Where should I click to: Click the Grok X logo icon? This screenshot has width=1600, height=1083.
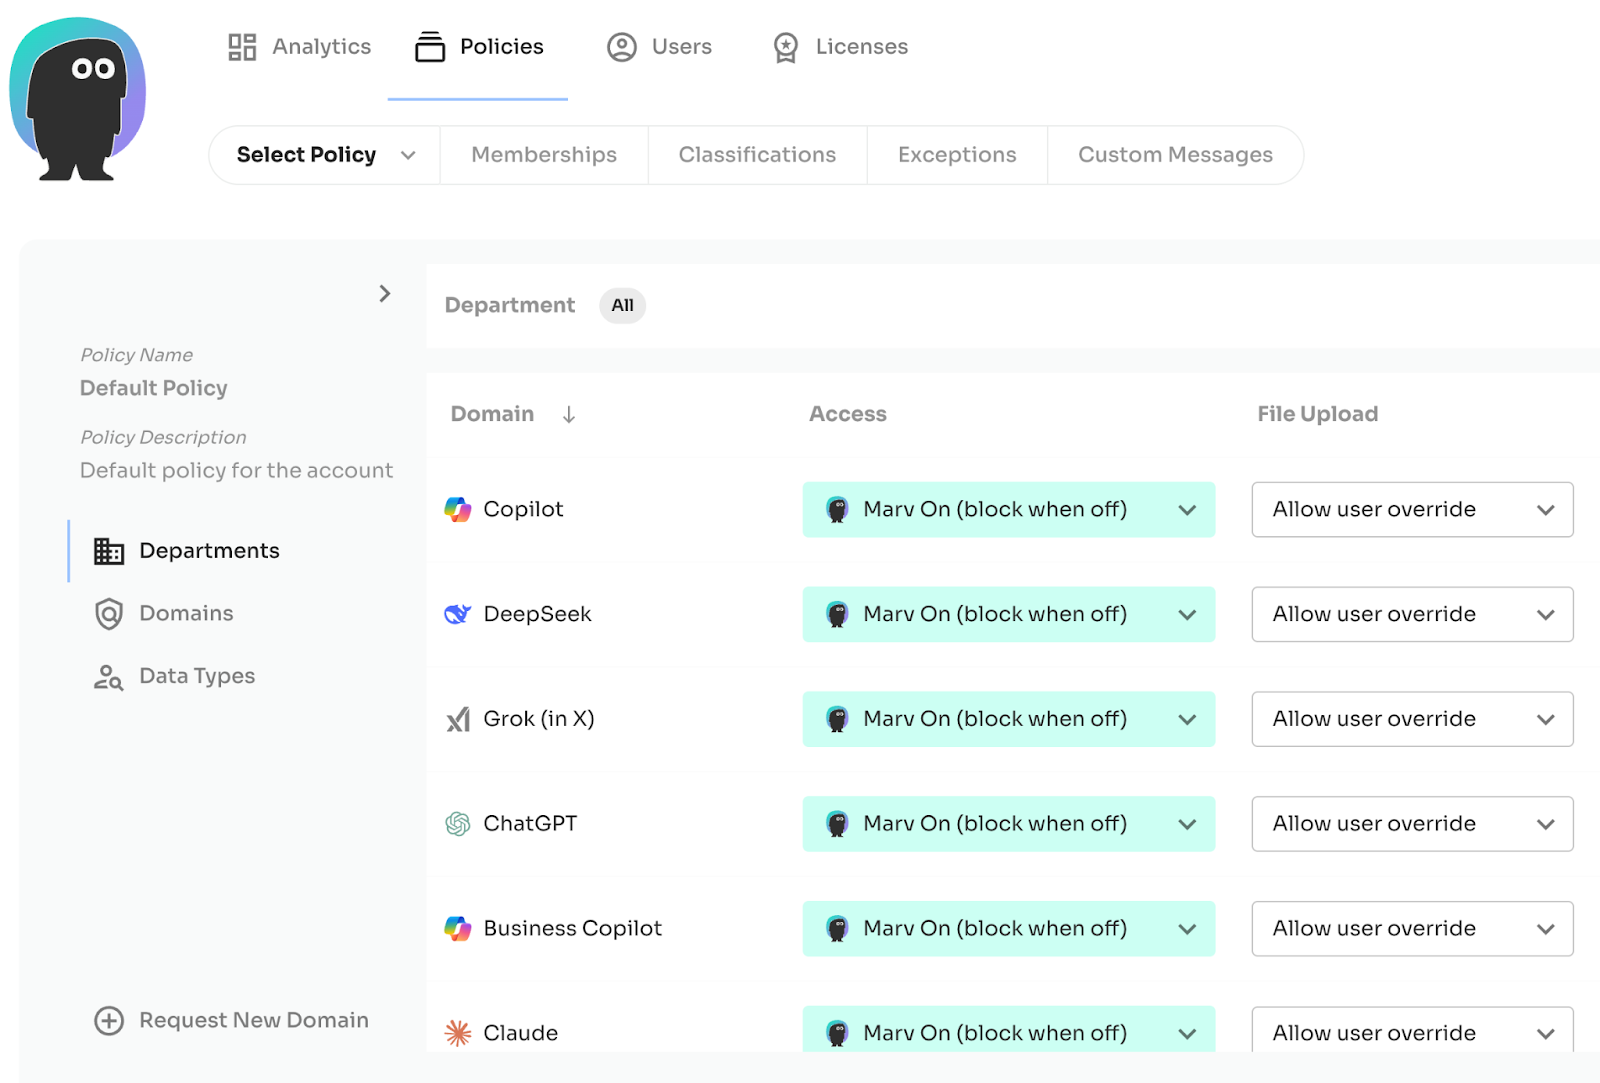pyautogui.click(x=458, y=719)
